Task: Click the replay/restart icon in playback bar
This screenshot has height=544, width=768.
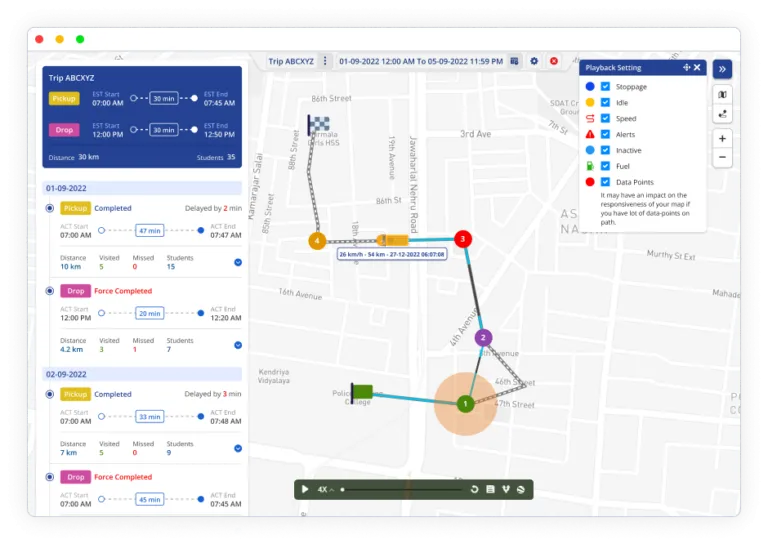Action: click(x=474, y=489)
